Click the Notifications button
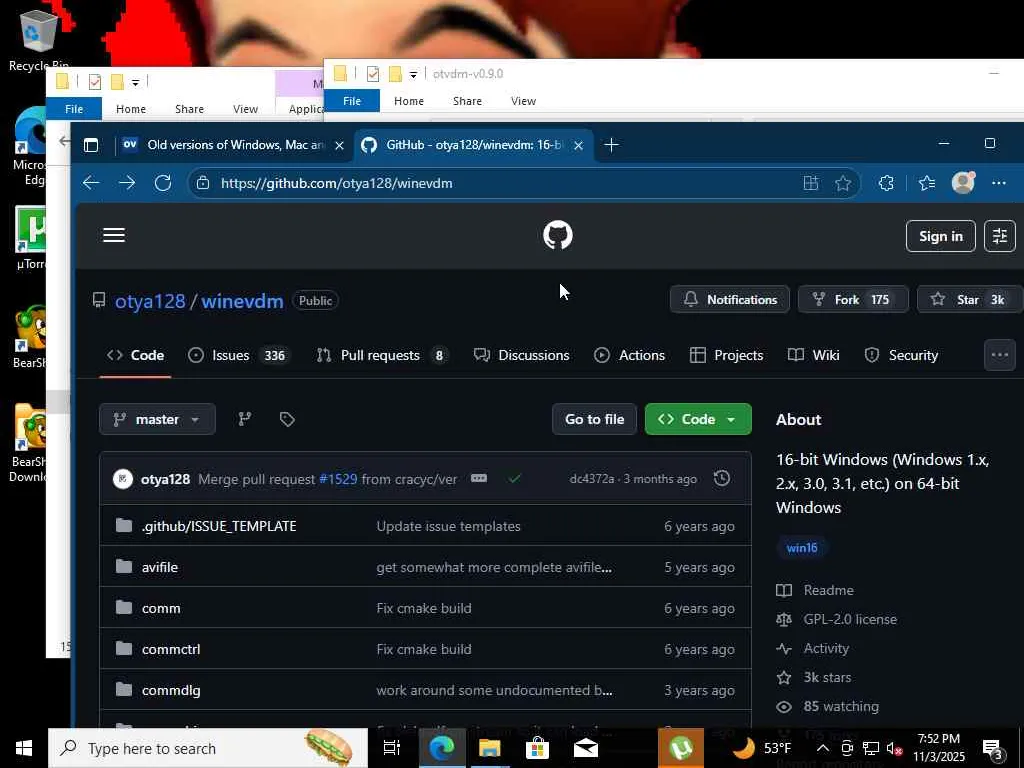The height and width of the screenshot is (768, 1024). click(730, 300)
